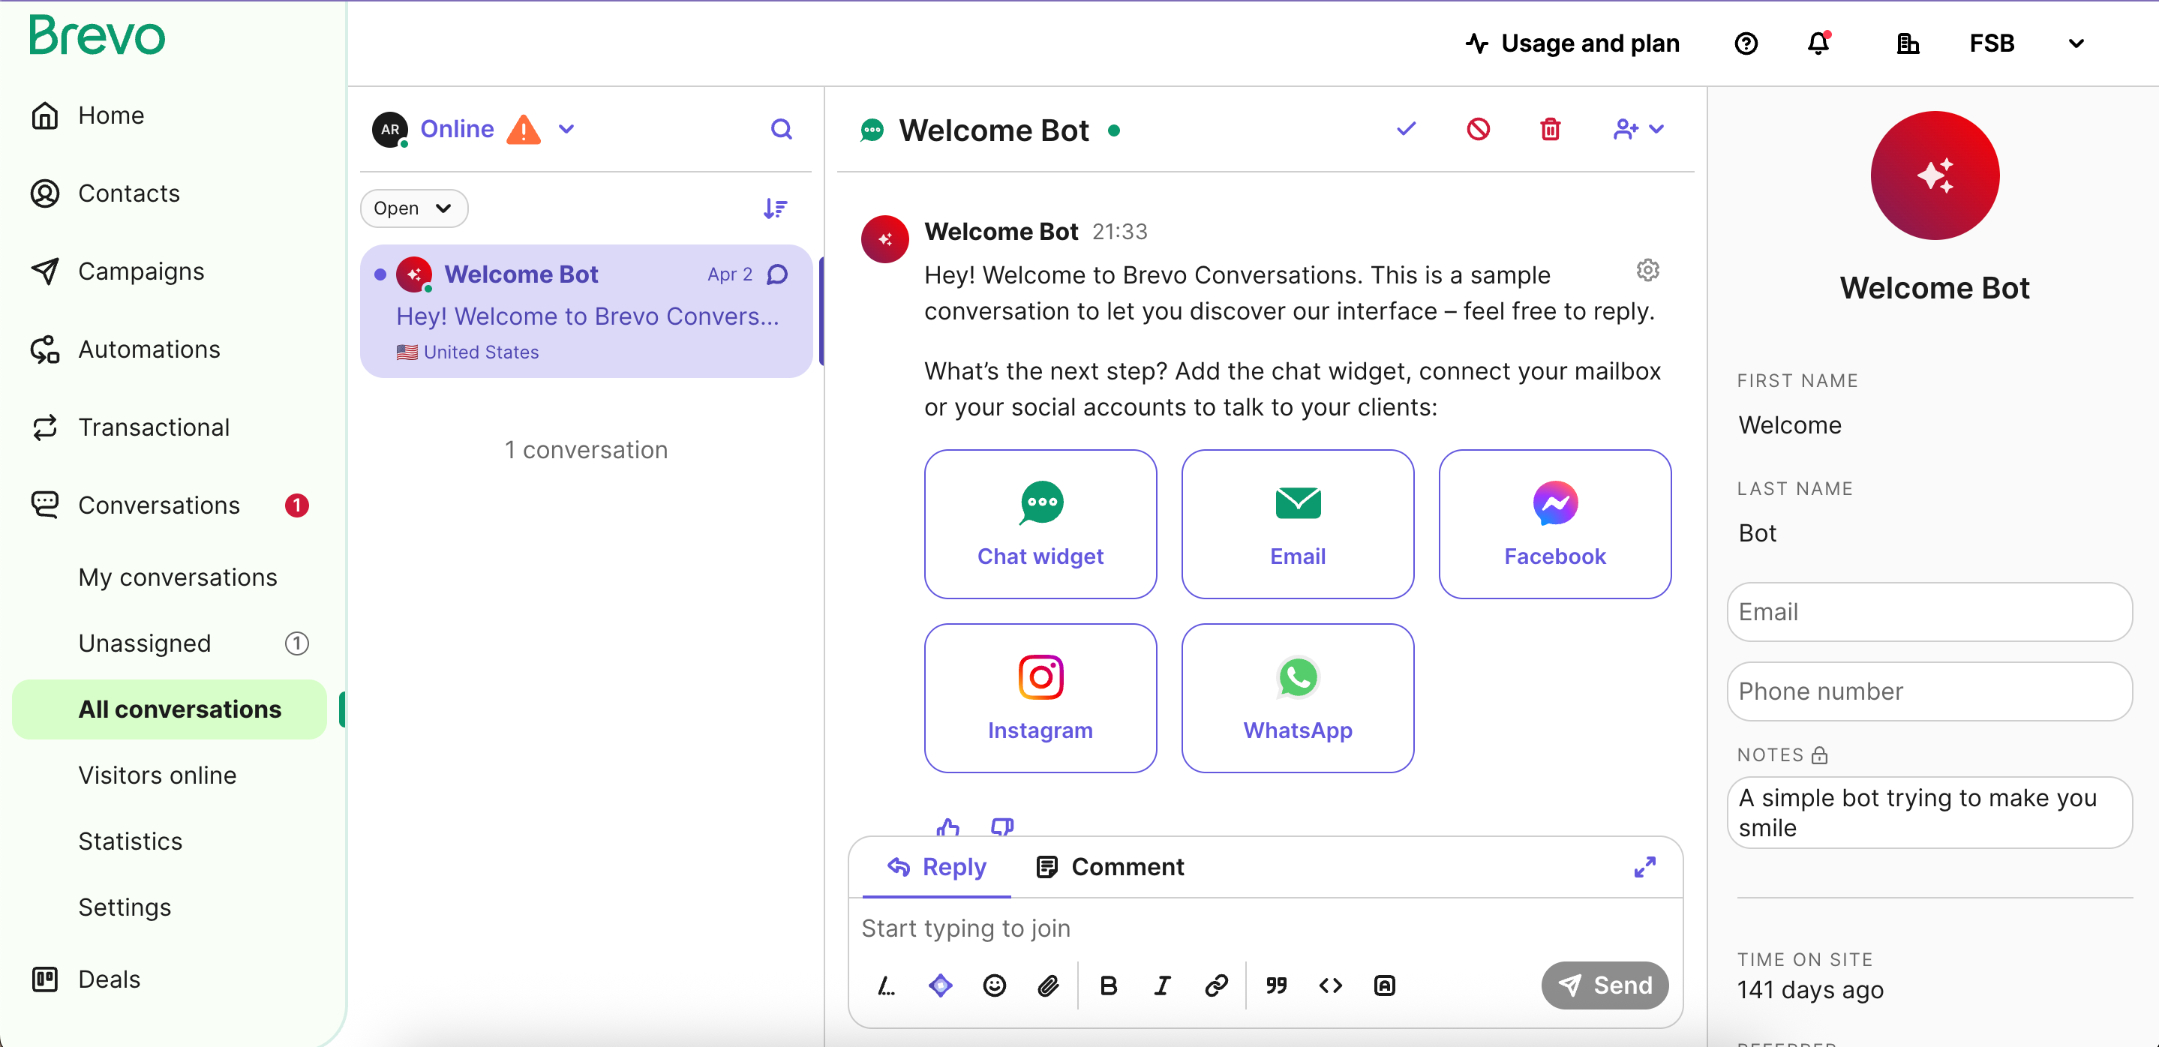Open Visitors online

click(158, 776)
